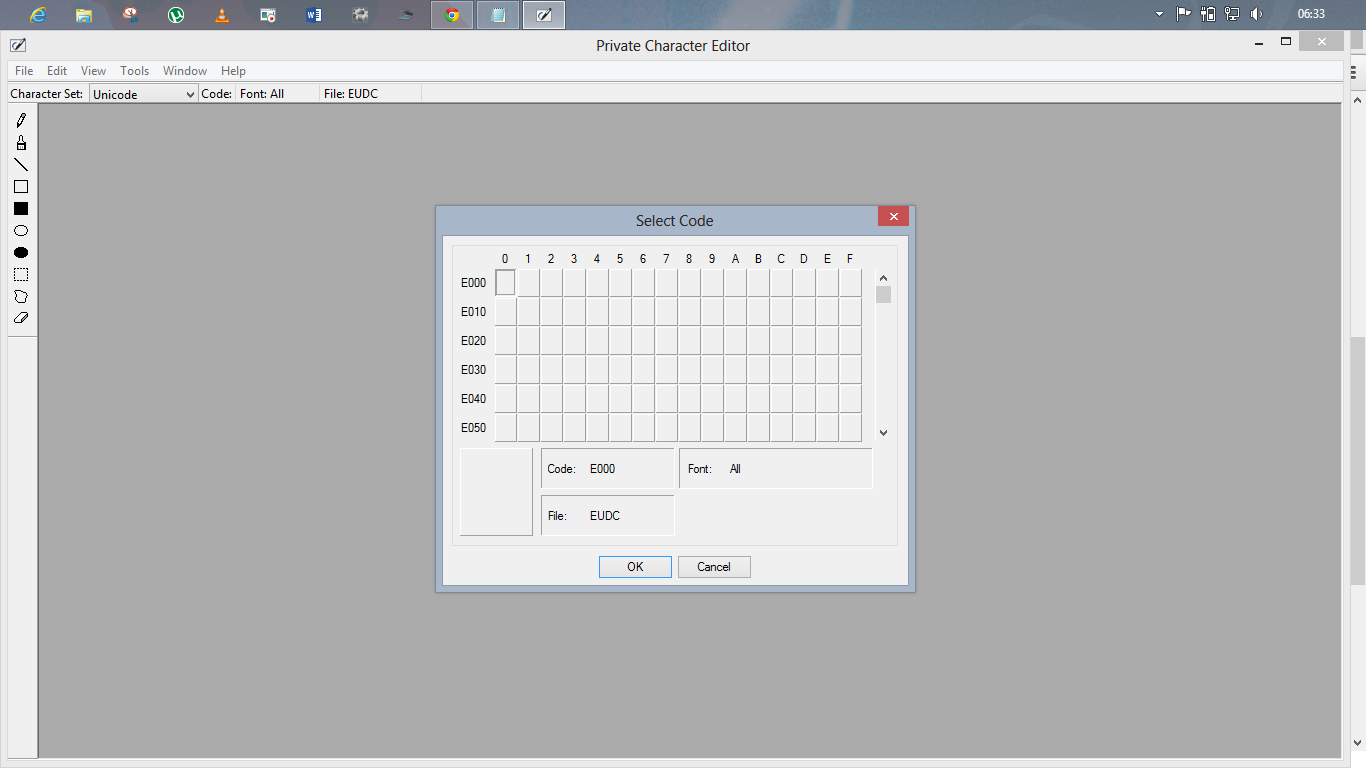Click 'Font: All' in the guide bar
Image resolution: width=1366 pixels, height=768 pixels.
click(262, 94)
